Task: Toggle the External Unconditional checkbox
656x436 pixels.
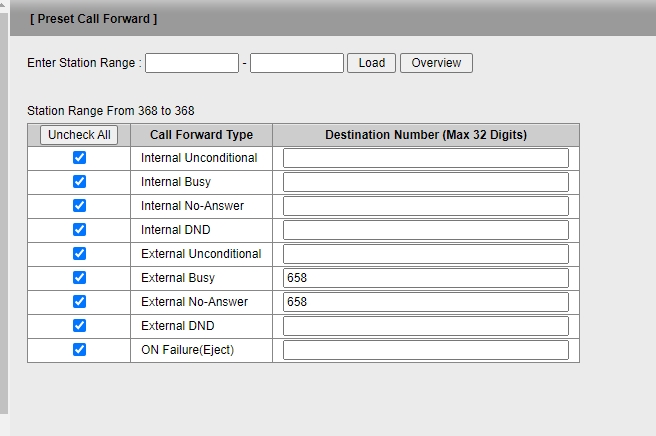Action: pyautogui.click(x=79, y=254)
